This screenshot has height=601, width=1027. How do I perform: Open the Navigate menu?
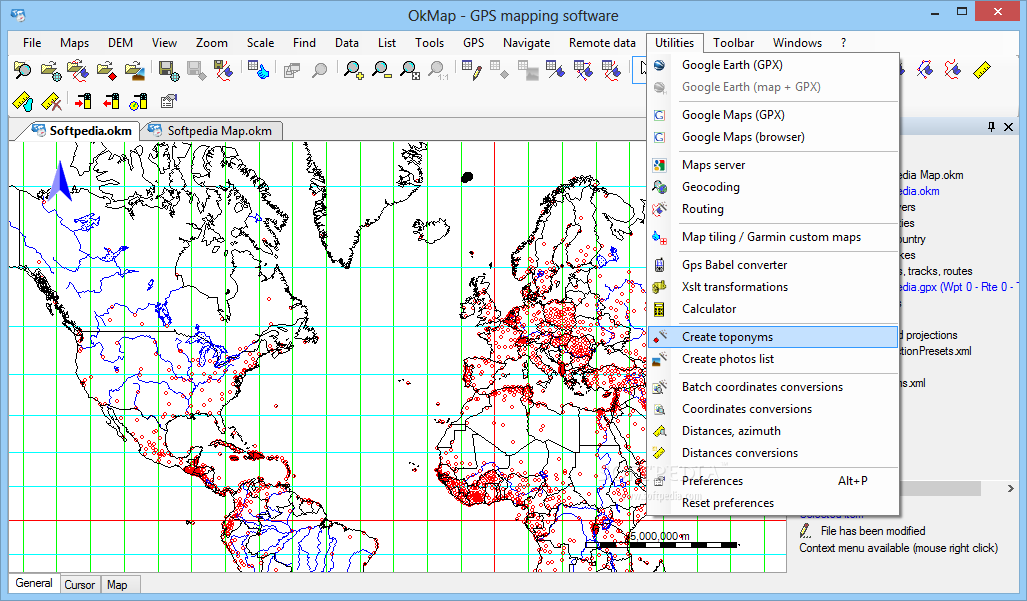(526, 43)
